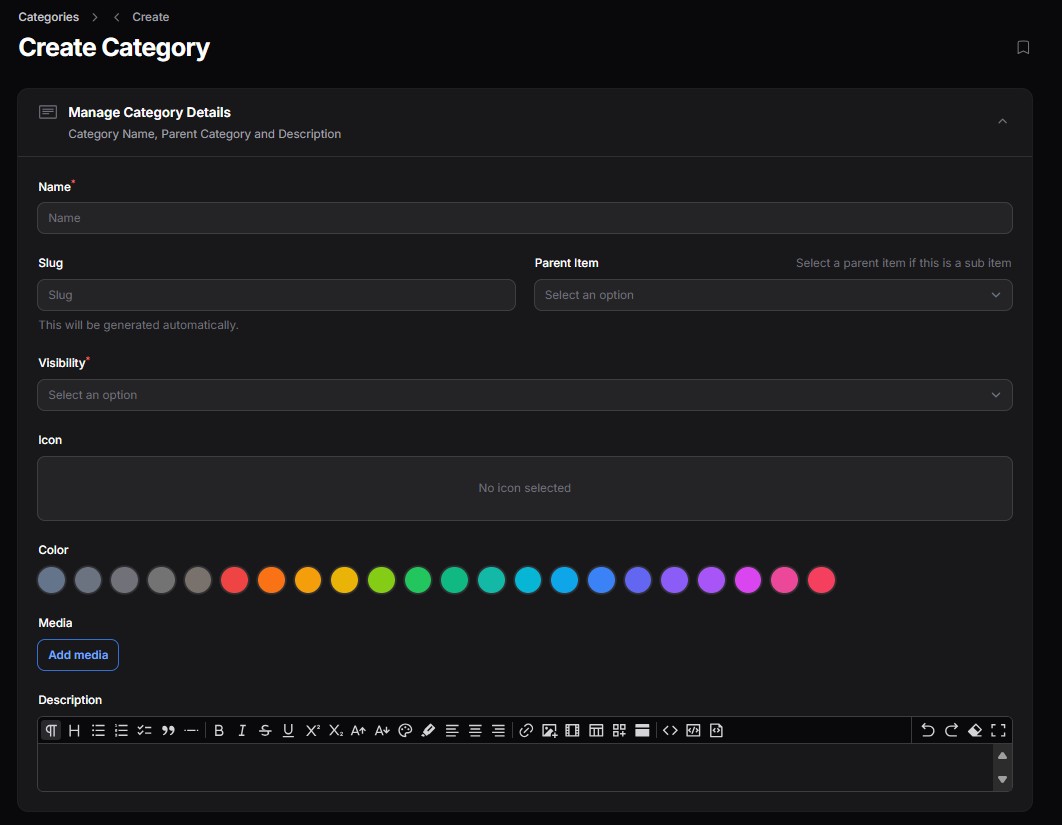Select the yellow color swatch
Screen dimensions: 1062x825
tap(344, 580)
